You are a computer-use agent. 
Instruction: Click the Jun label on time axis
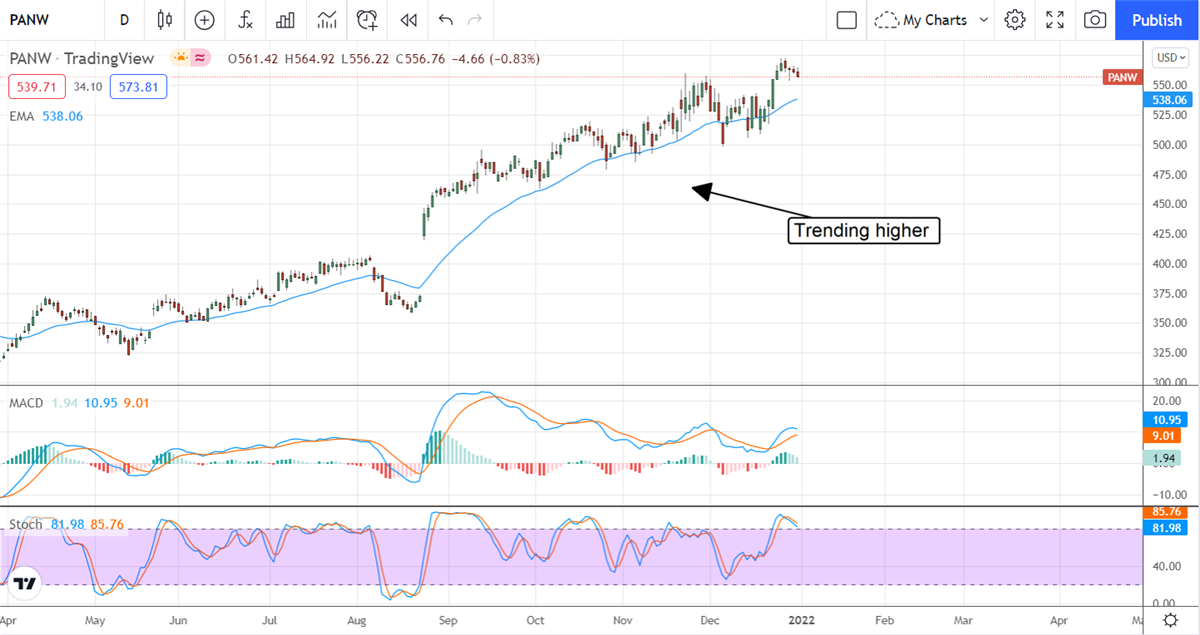tap(178, 620)
